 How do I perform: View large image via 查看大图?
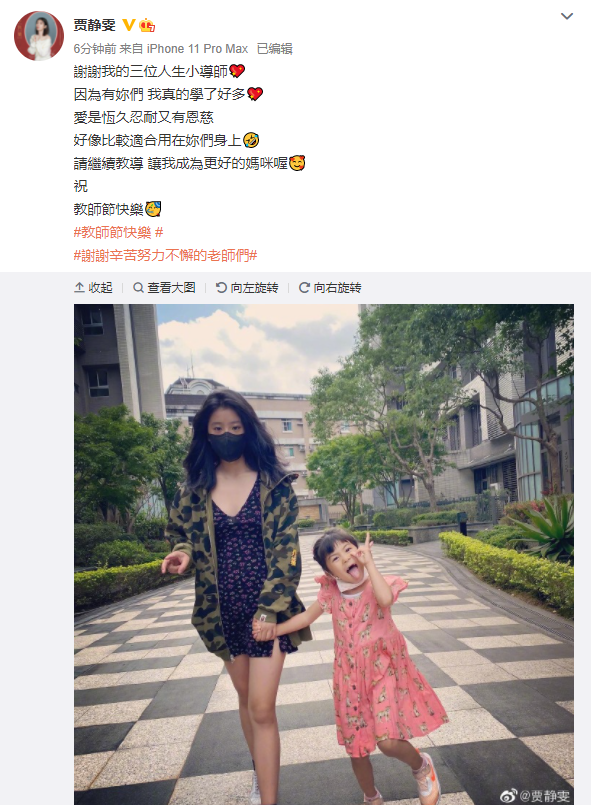pos(164,288)
